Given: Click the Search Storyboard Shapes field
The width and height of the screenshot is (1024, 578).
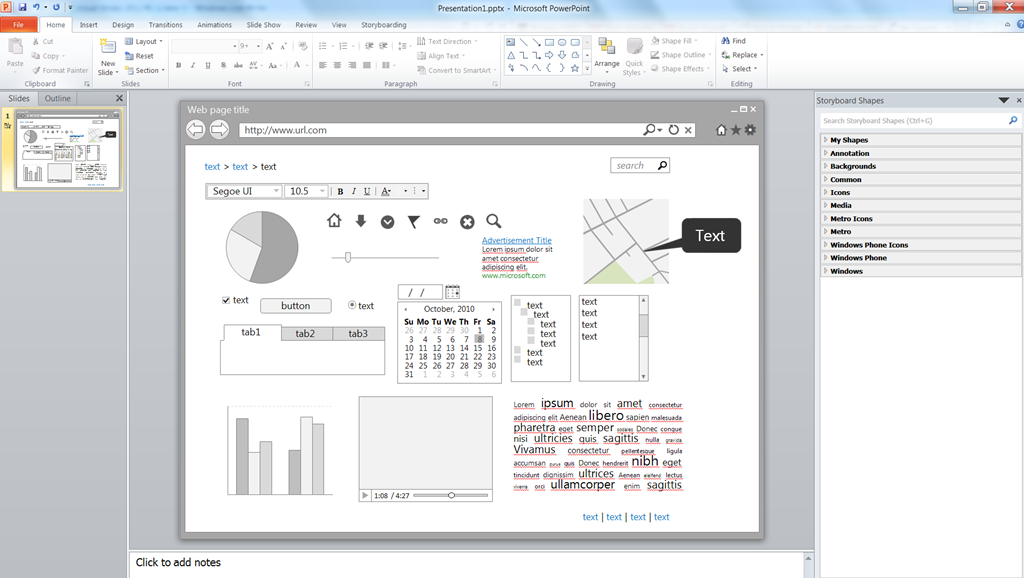Looking at the screenshot, I should pos(914,121).
